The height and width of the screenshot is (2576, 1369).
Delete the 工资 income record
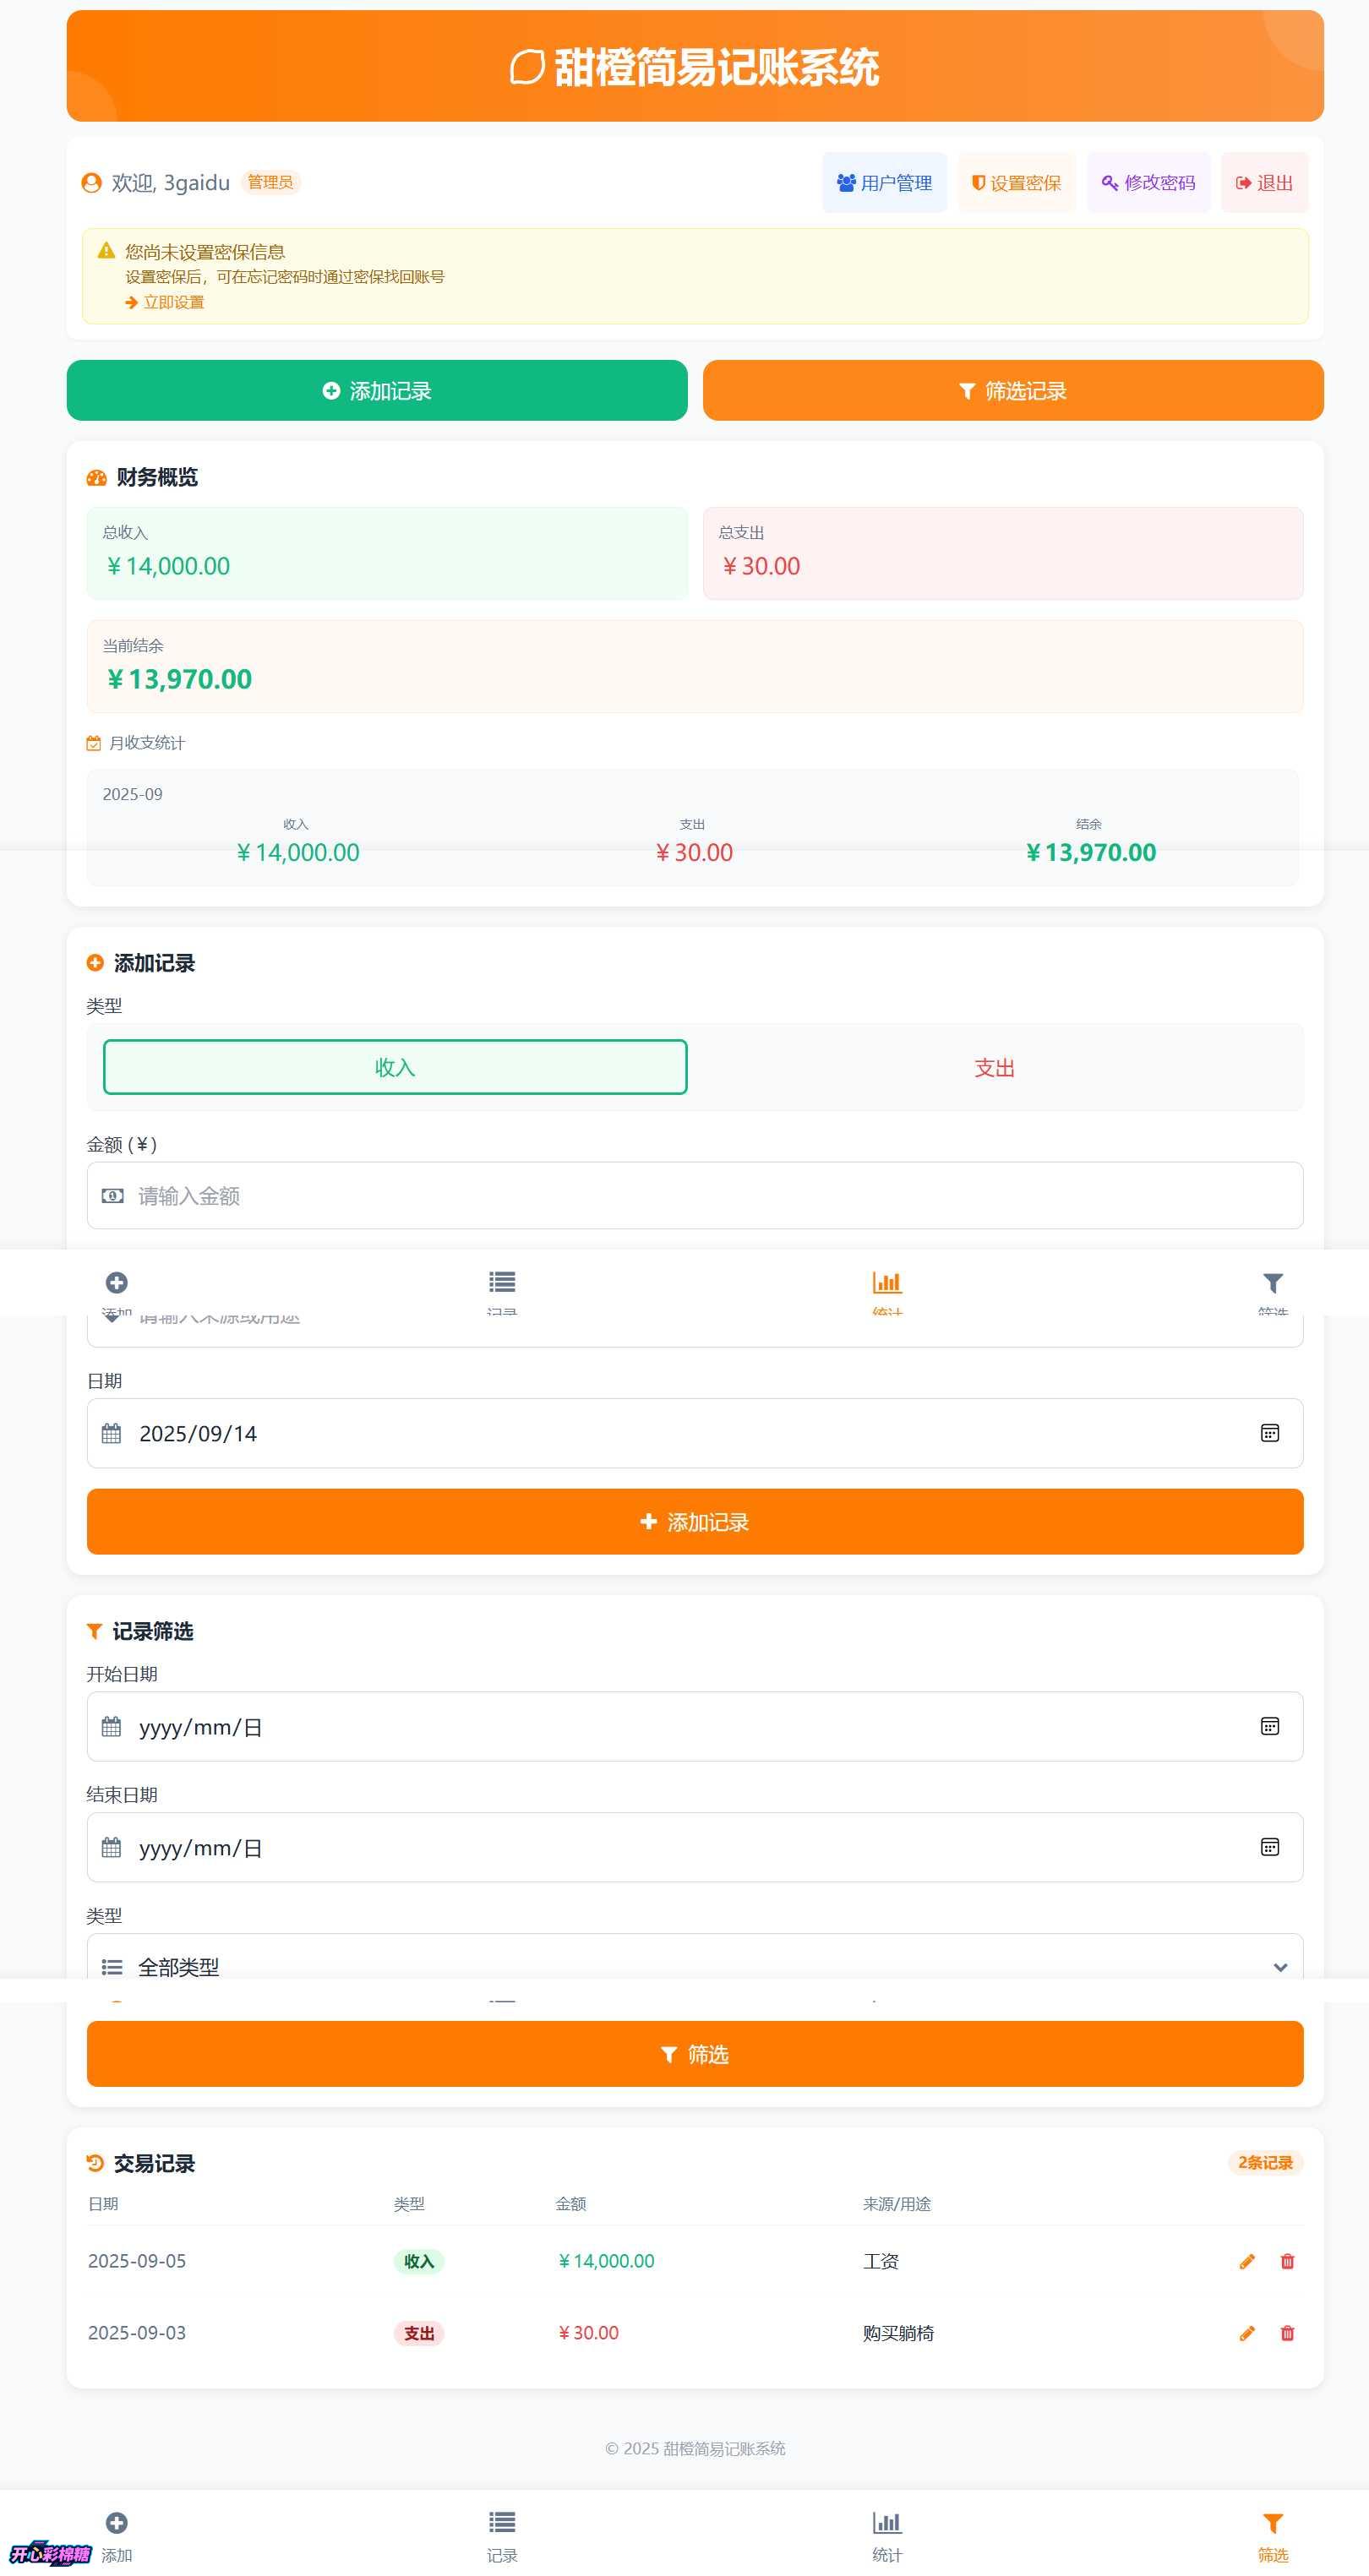click(1287, 2262)
